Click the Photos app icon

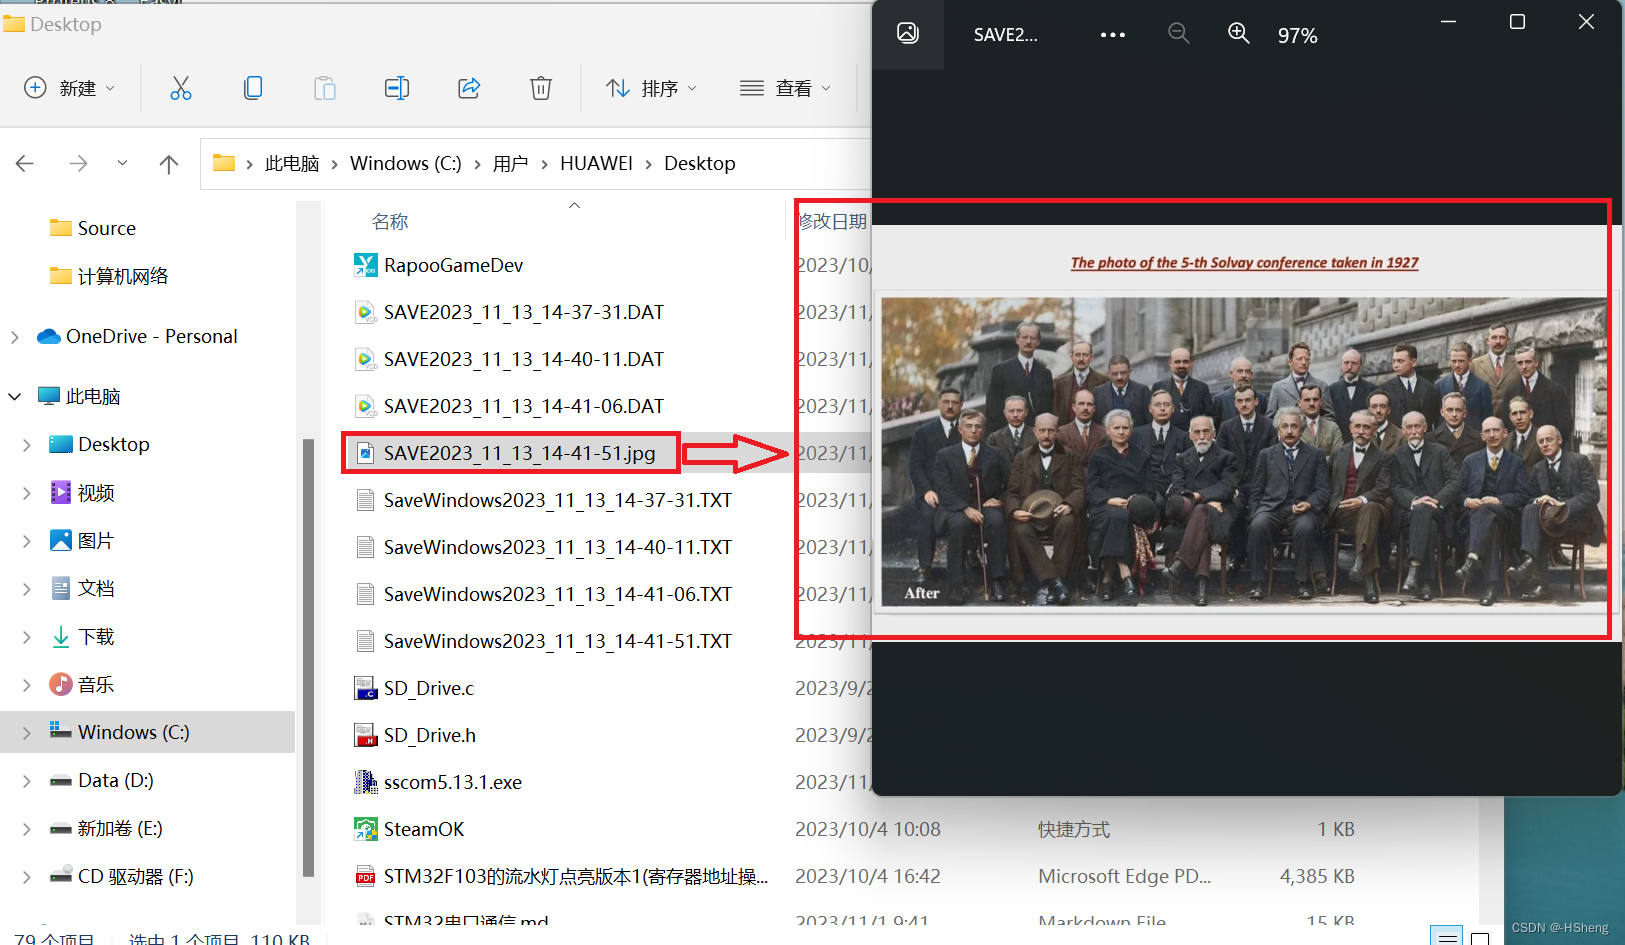click(x=908, y=33)
